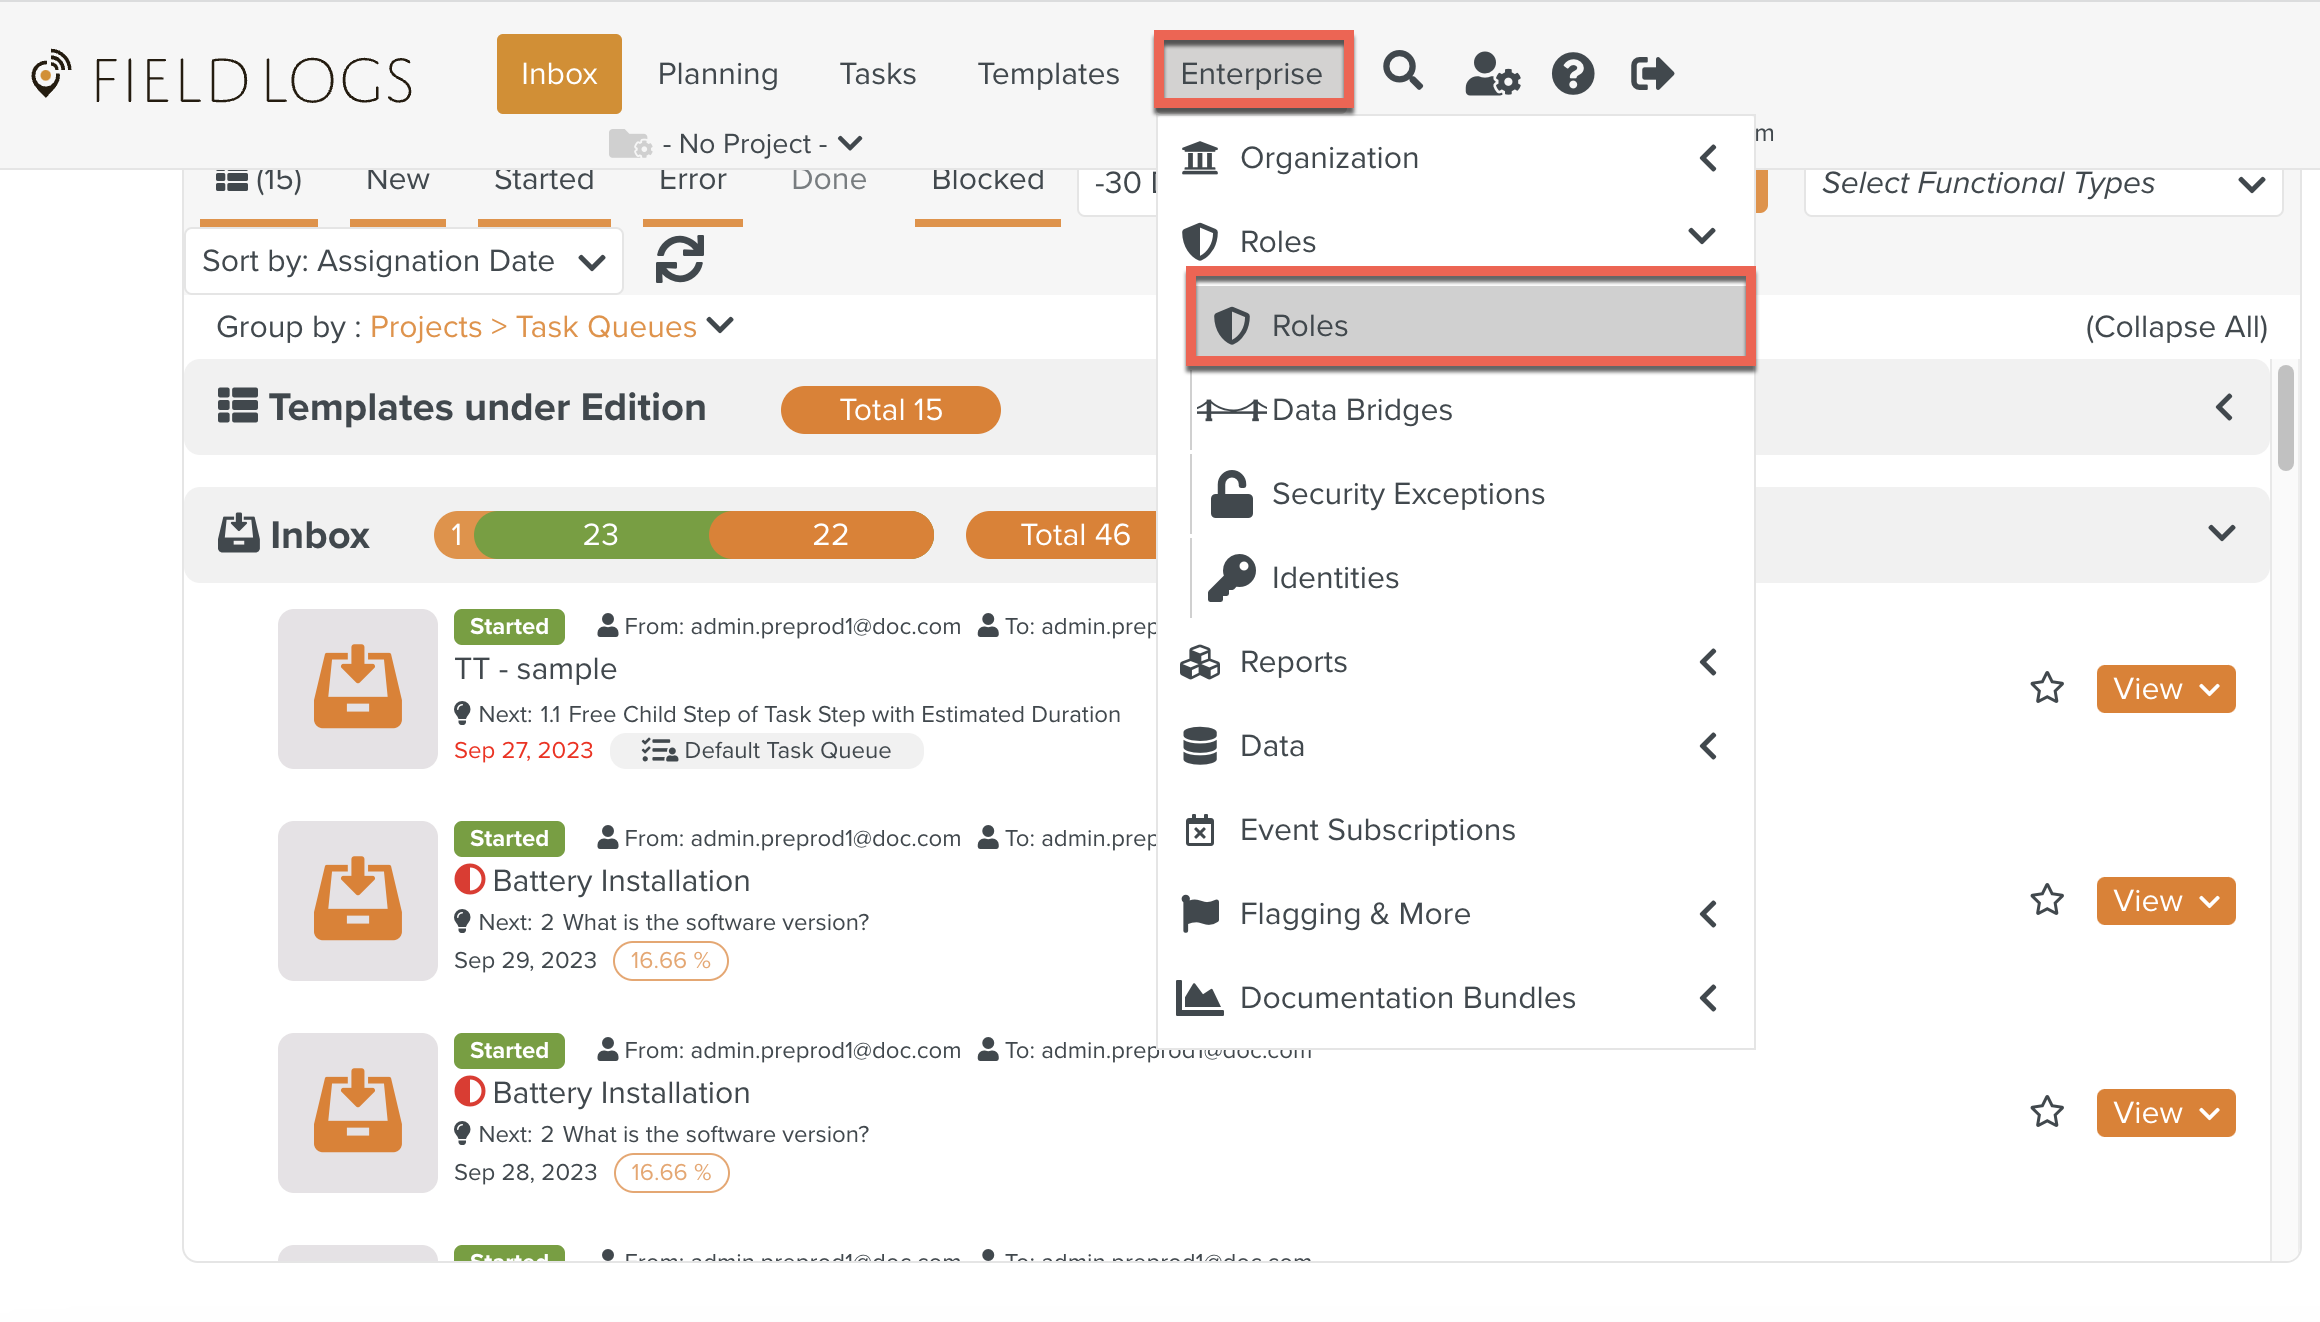Switch to the Planning tab
This screenshot has height=1322, width=2320.
point(717,74)
